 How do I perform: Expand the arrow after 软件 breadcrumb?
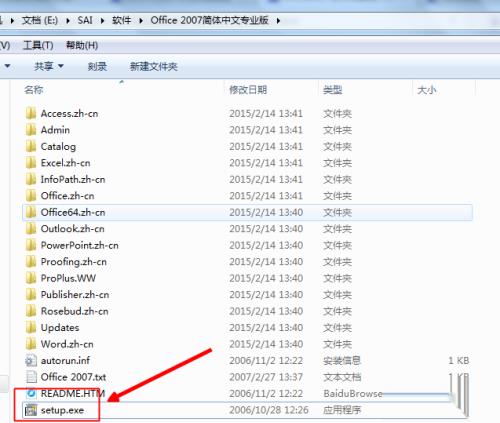141,21
